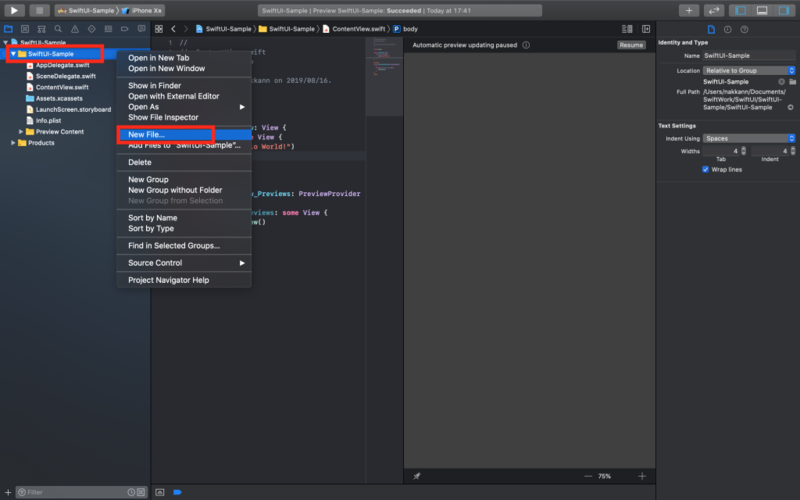Screen dimensions: 800x500
Task: Choose New File... in context menu
Action: click(184, 135)
